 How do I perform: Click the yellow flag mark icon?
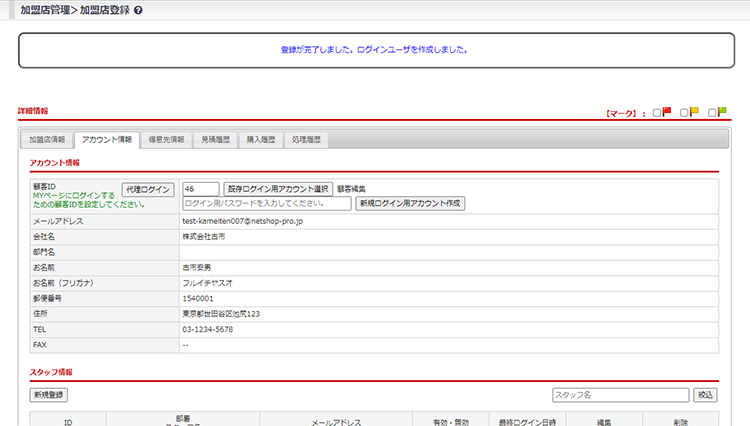(694, 112)
